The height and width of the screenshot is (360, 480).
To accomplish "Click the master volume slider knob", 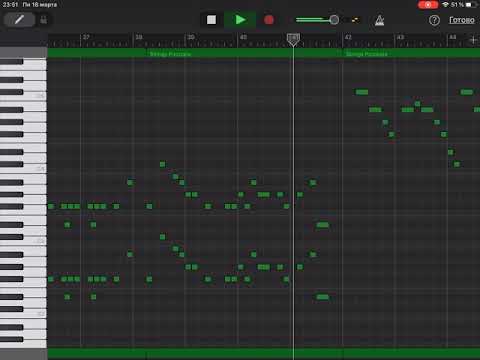I will pyautogui.click(x=334, y=20).
